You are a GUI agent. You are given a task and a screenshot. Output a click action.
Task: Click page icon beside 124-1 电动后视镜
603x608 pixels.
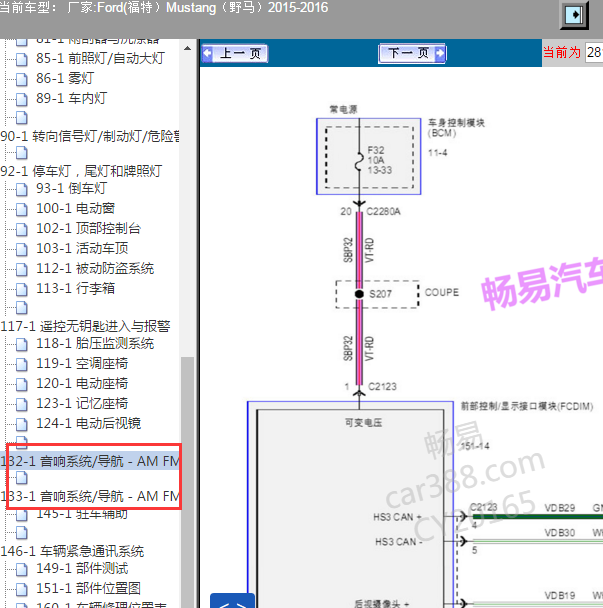coord(22,424)
